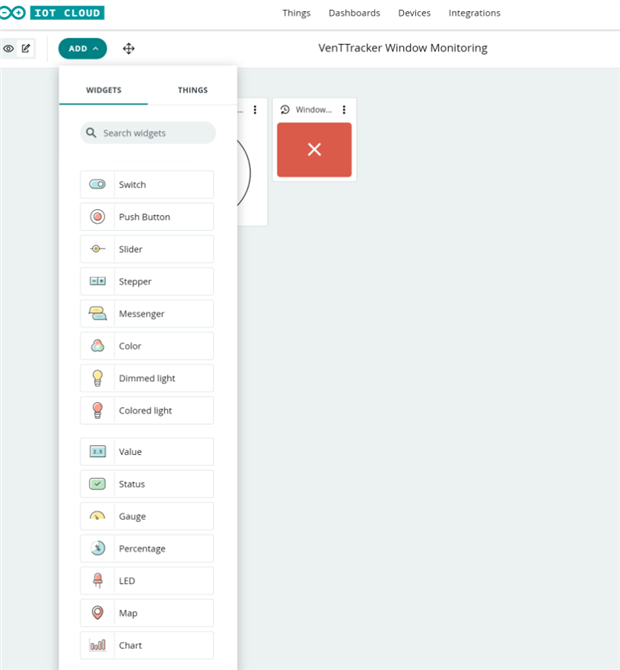Choose the Color label

tap(130, 346)
